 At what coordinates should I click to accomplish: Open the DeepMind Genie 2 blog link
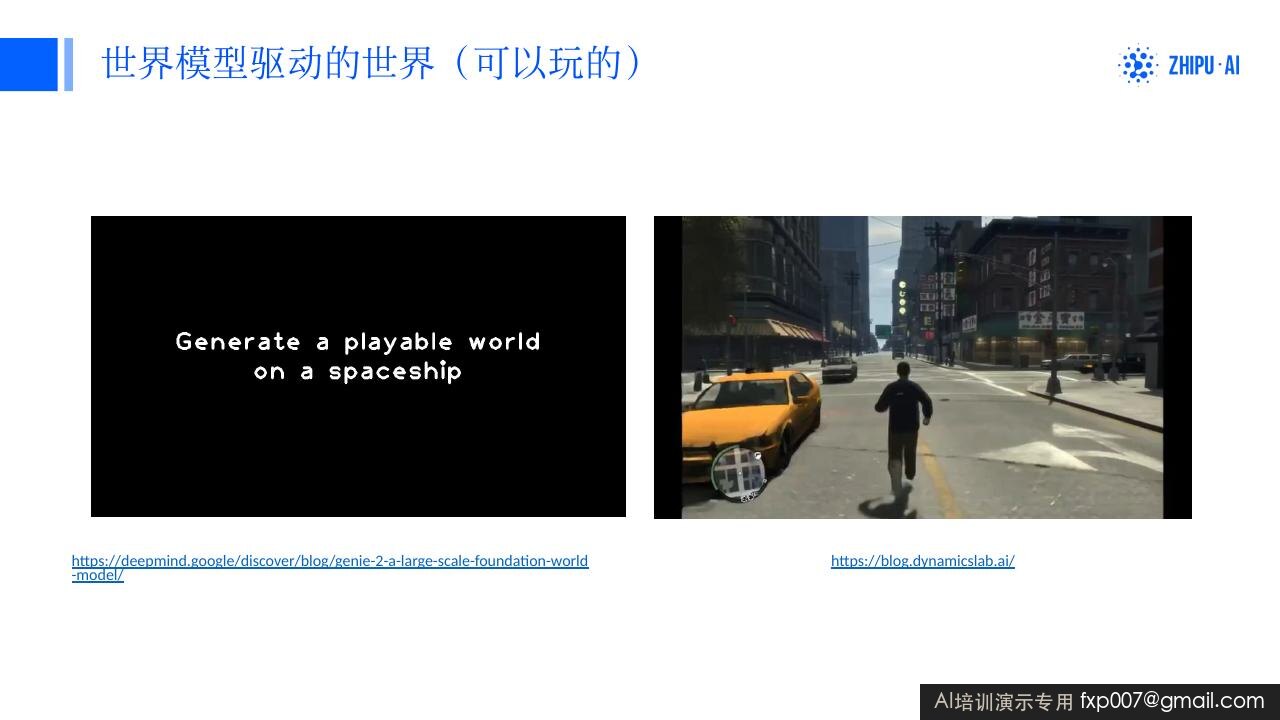330,567
